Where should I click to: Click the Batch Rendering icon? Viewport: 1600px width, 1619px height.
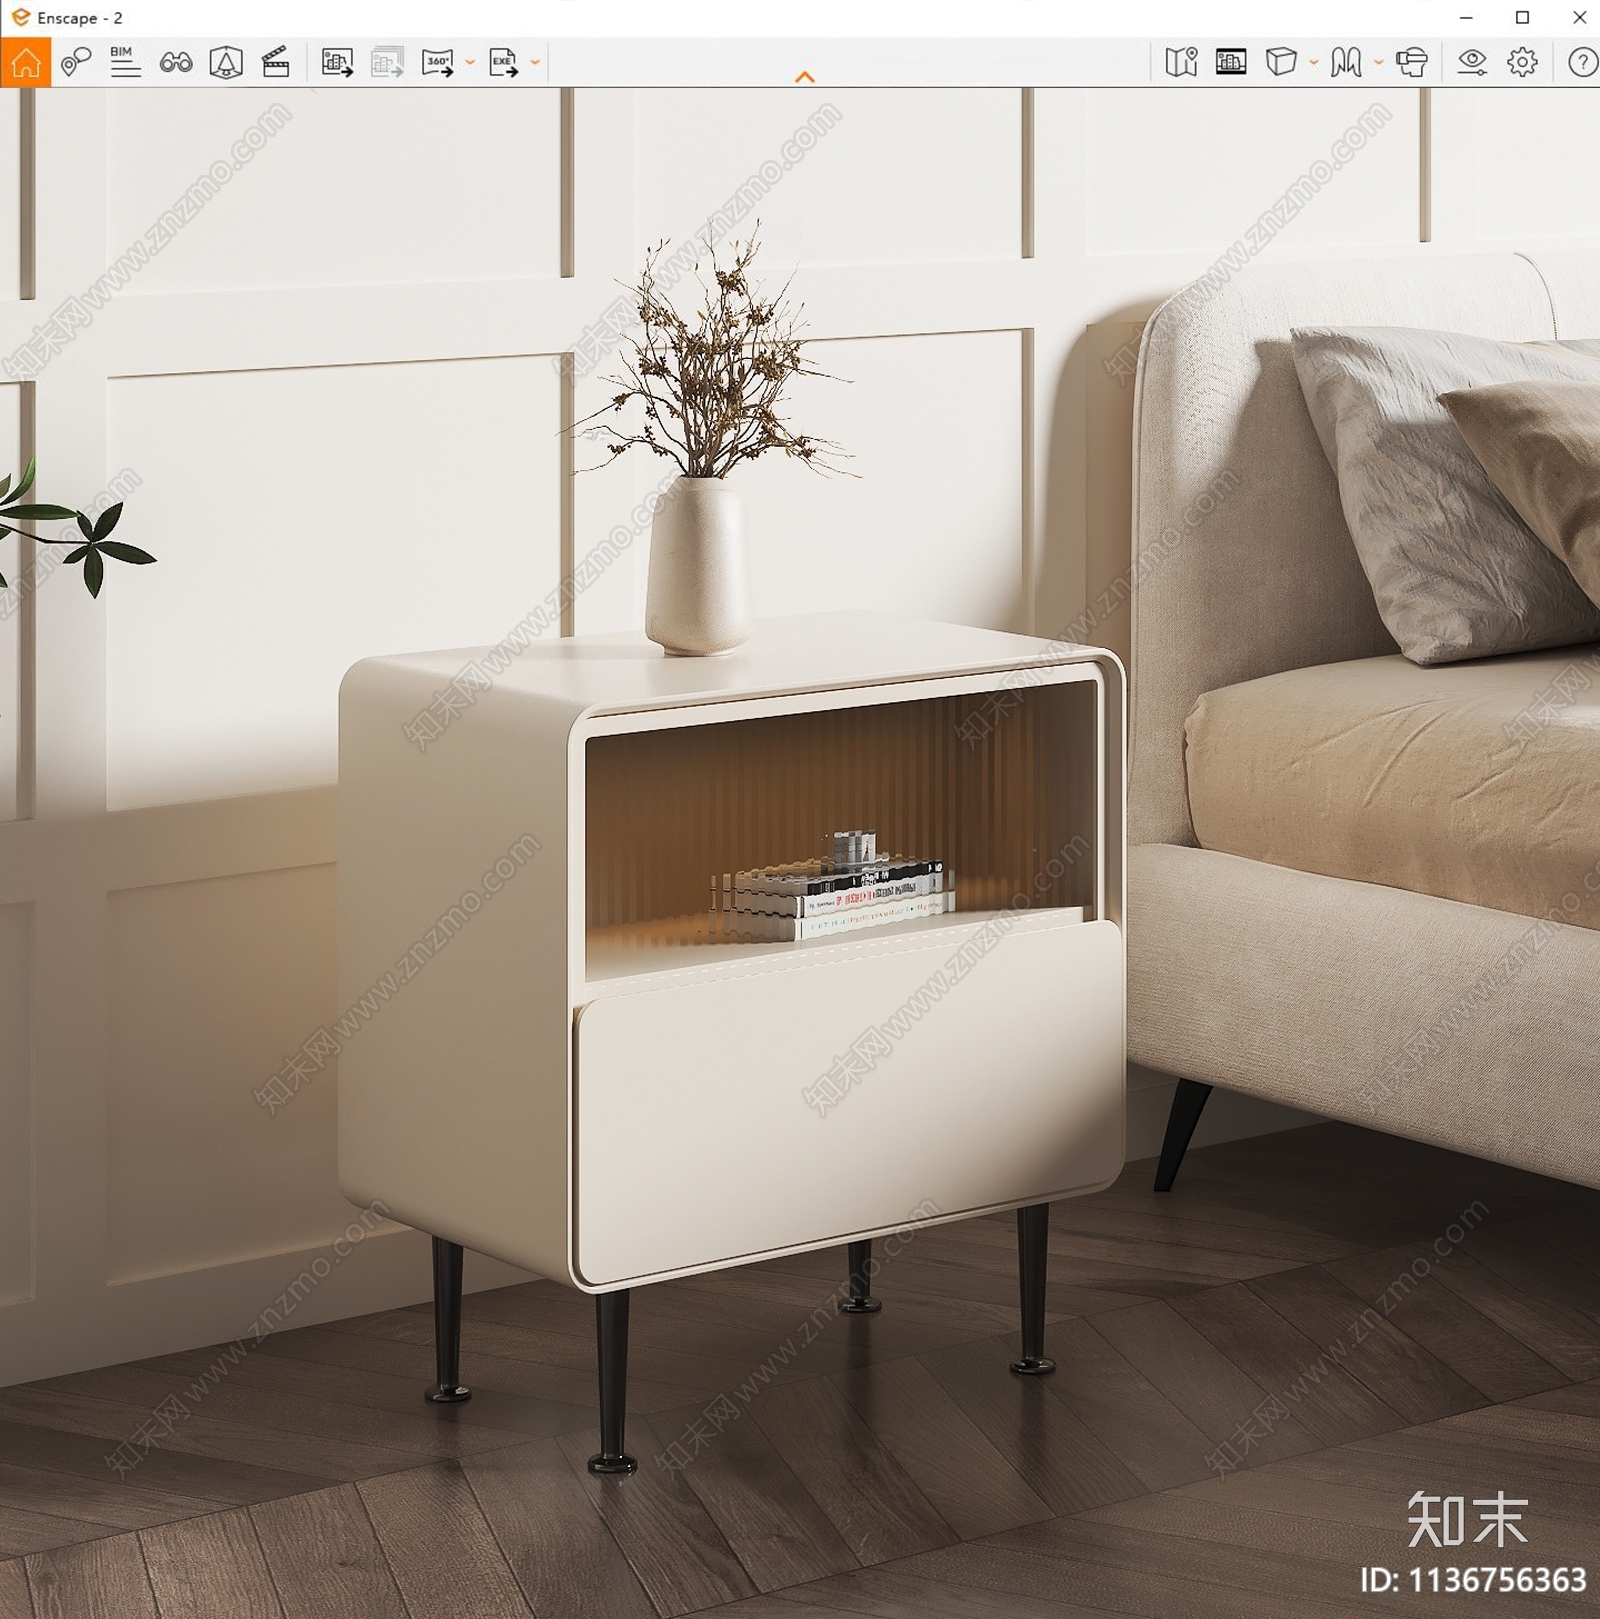coord(387,62)
